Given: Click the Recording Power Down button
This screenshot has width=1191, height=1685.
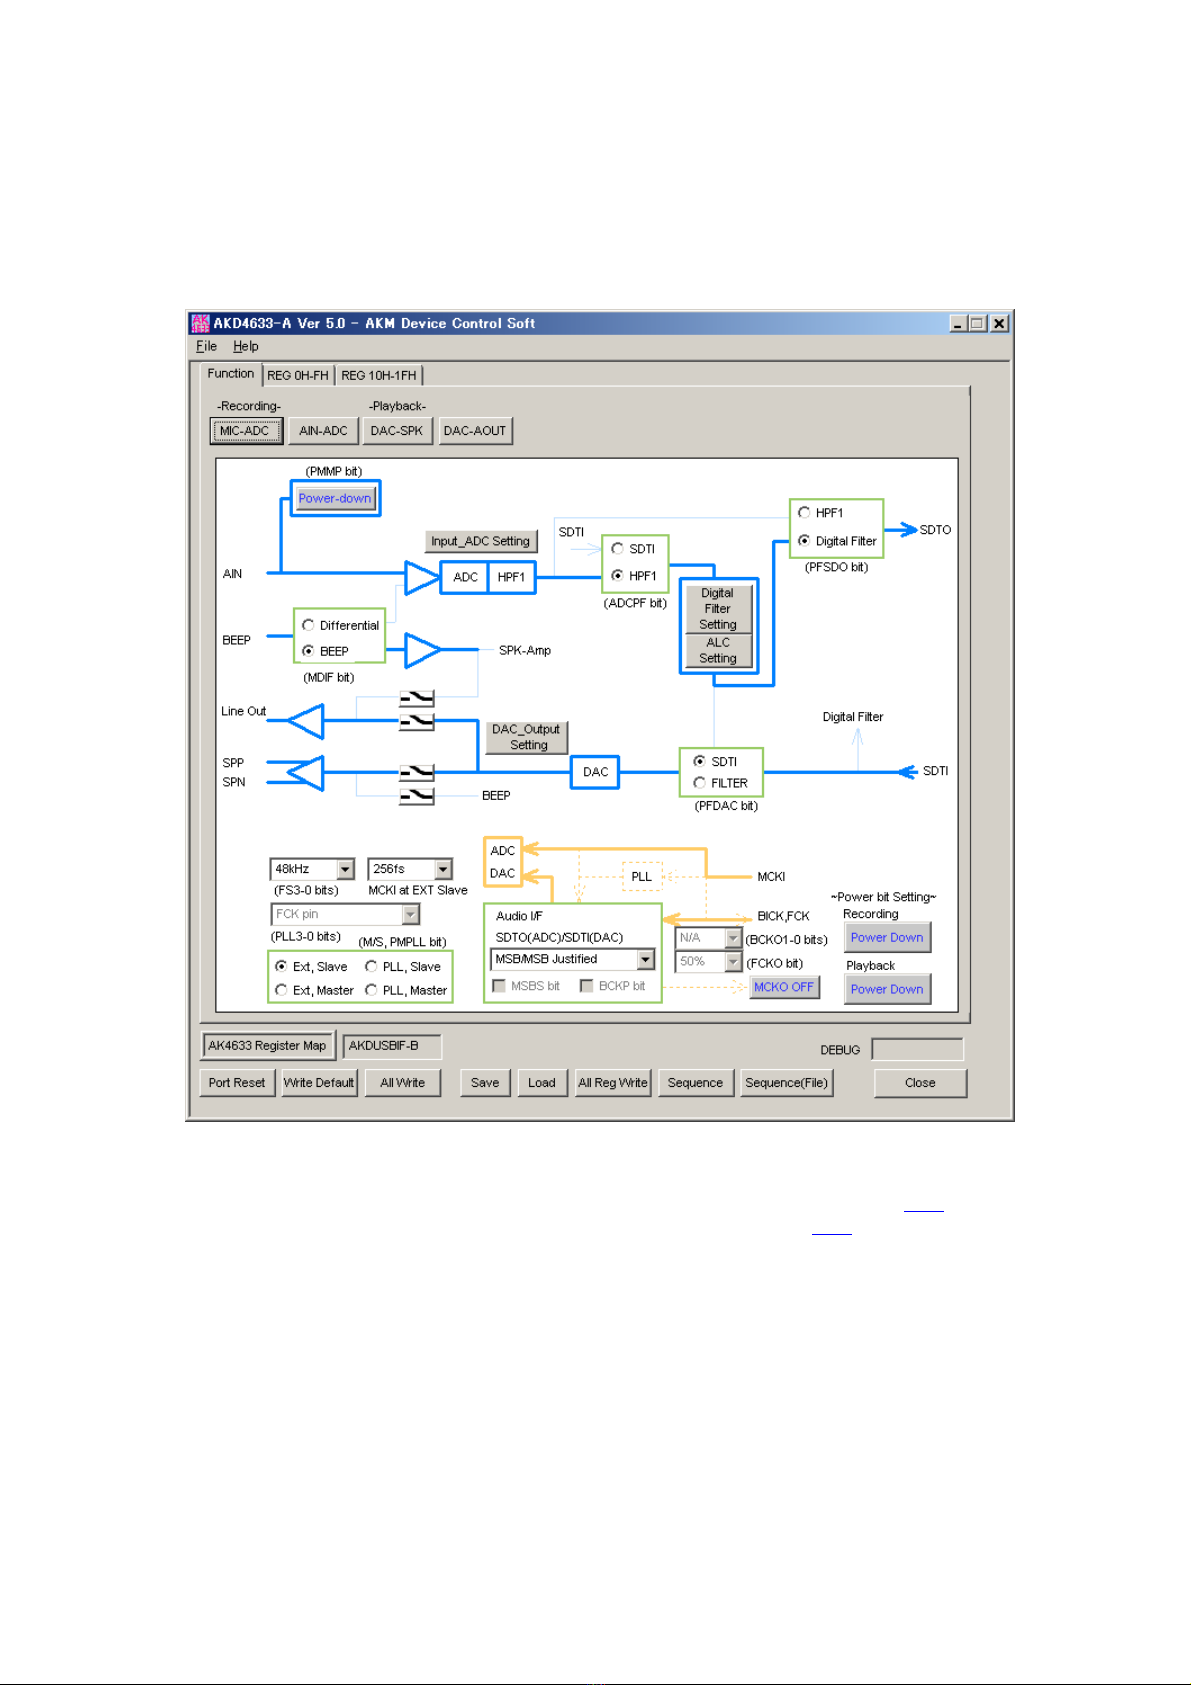Looking at the screenshot, I should coord(887,937).
